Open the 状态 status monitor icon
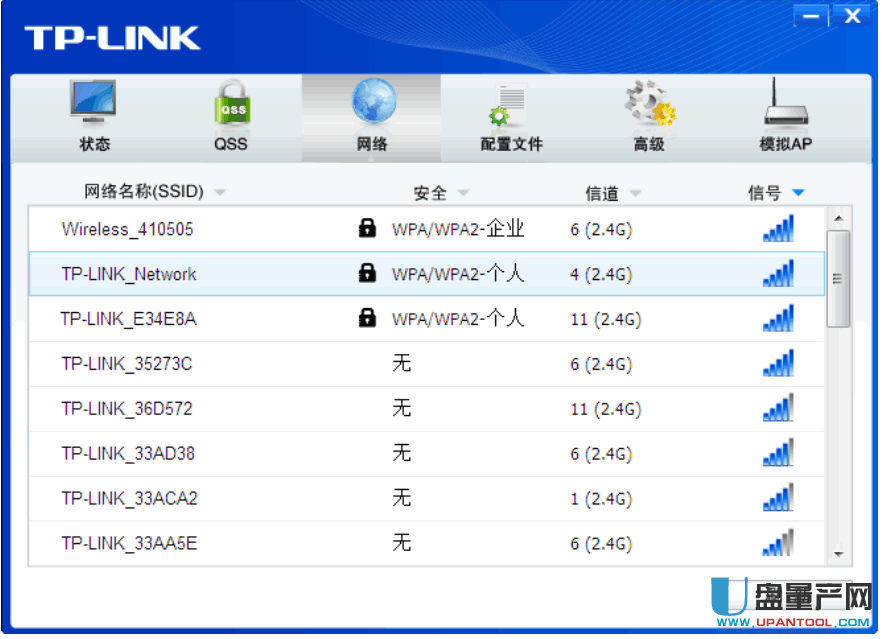Image resolution: width=885 pixels, height=639 pixels. 93,102
